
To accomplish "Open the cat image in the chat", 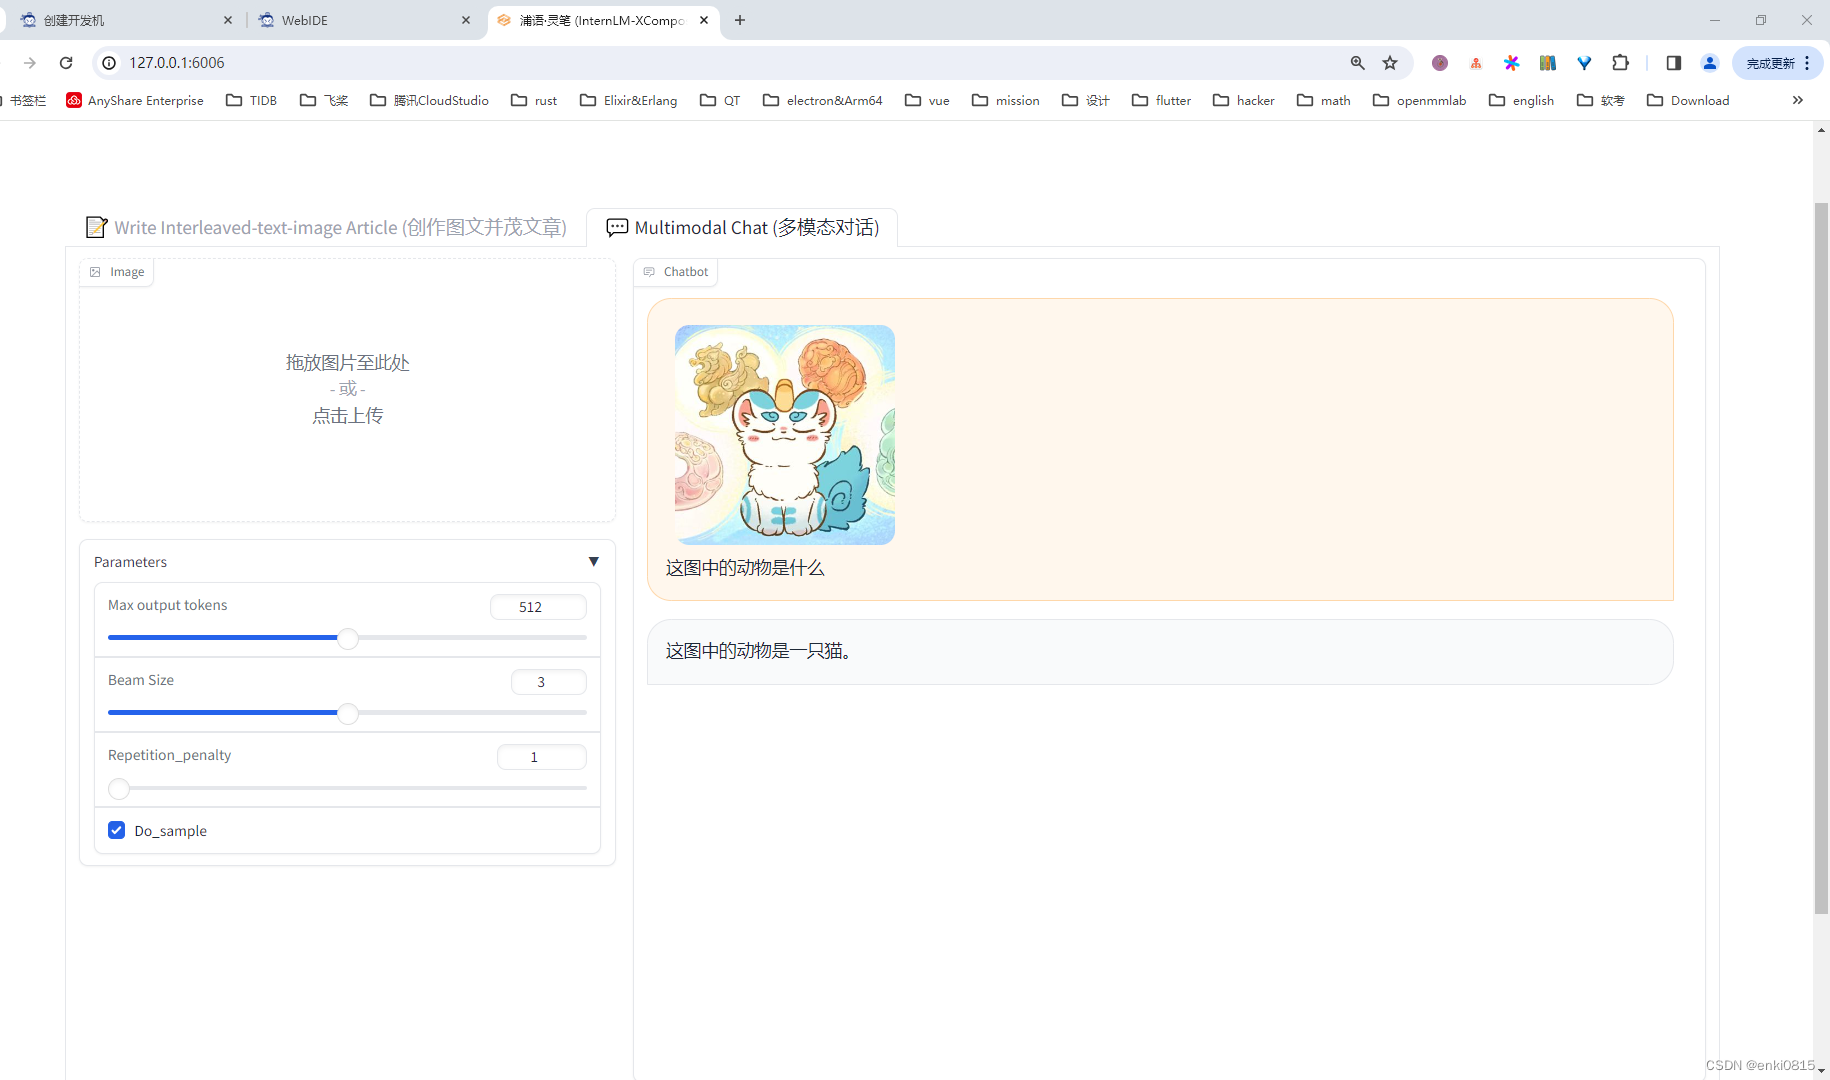I will coord(785,435).
